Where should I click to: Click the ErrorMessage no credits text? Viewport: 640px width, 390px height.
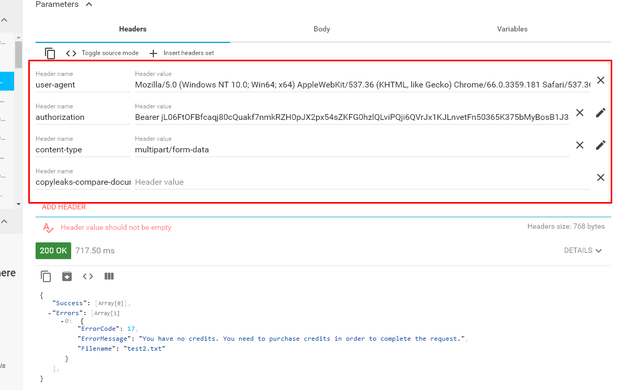[302, 339]
